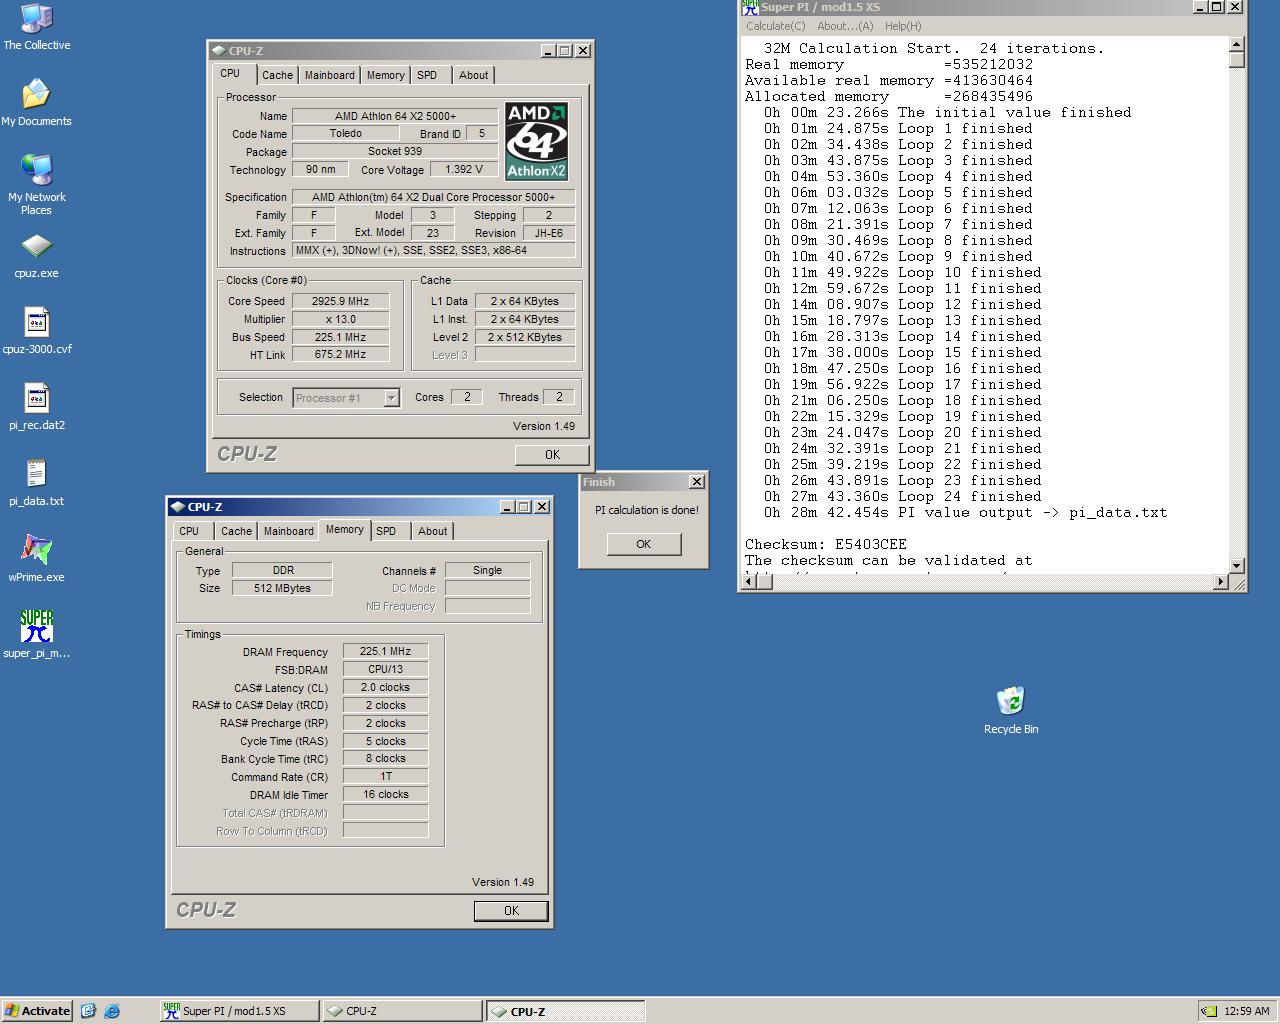Open Calculate(C) menu in Super PI
Image resolution: width=1280 pixels, height=1024 pixels.
tap(775, 26)
